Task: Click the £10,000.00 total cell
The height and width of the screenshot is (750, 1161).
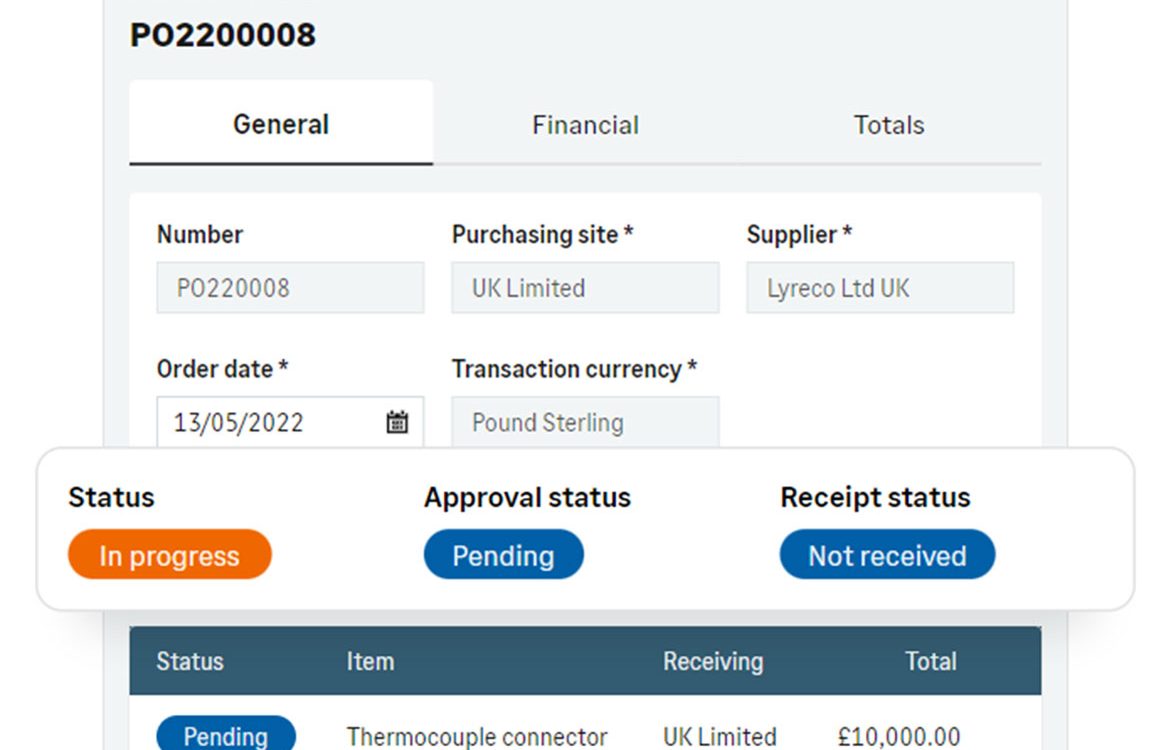Action: tap(899, 736)
